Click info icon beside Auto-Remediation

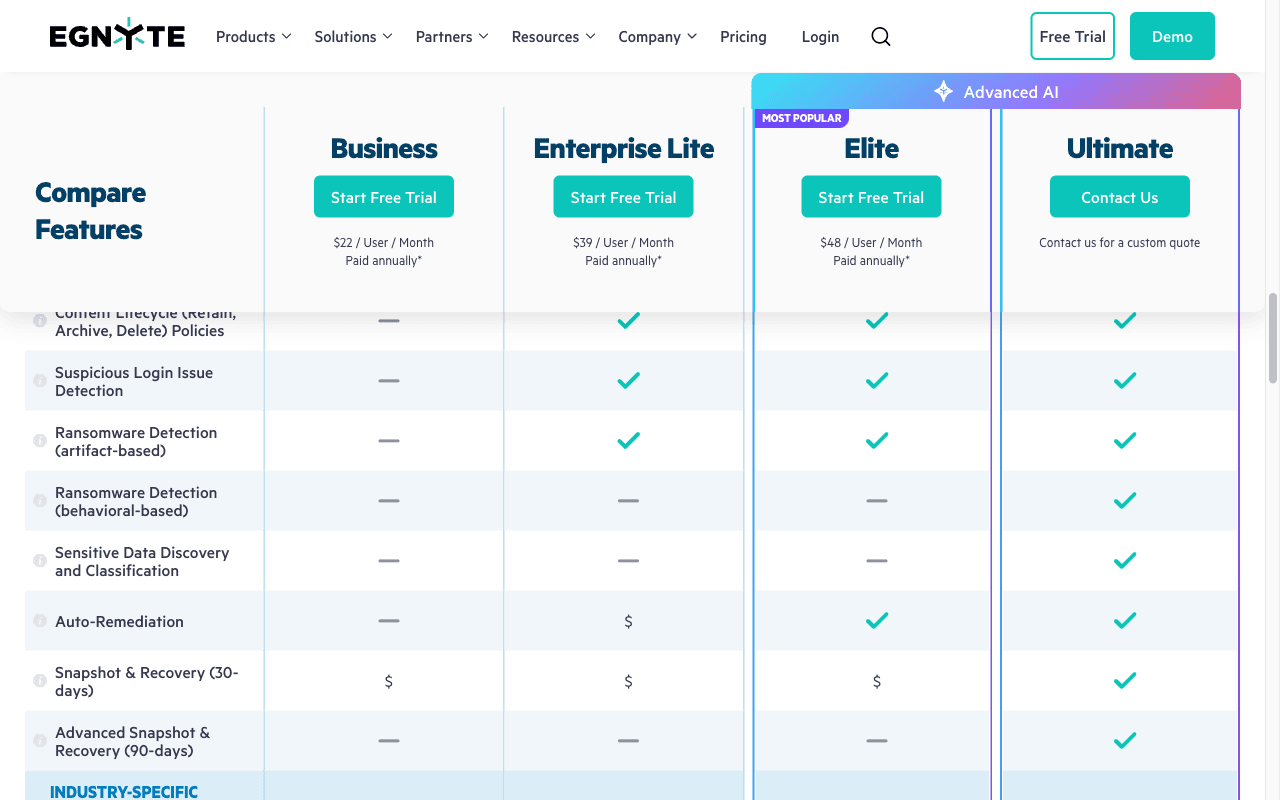(x=40, y=621)
